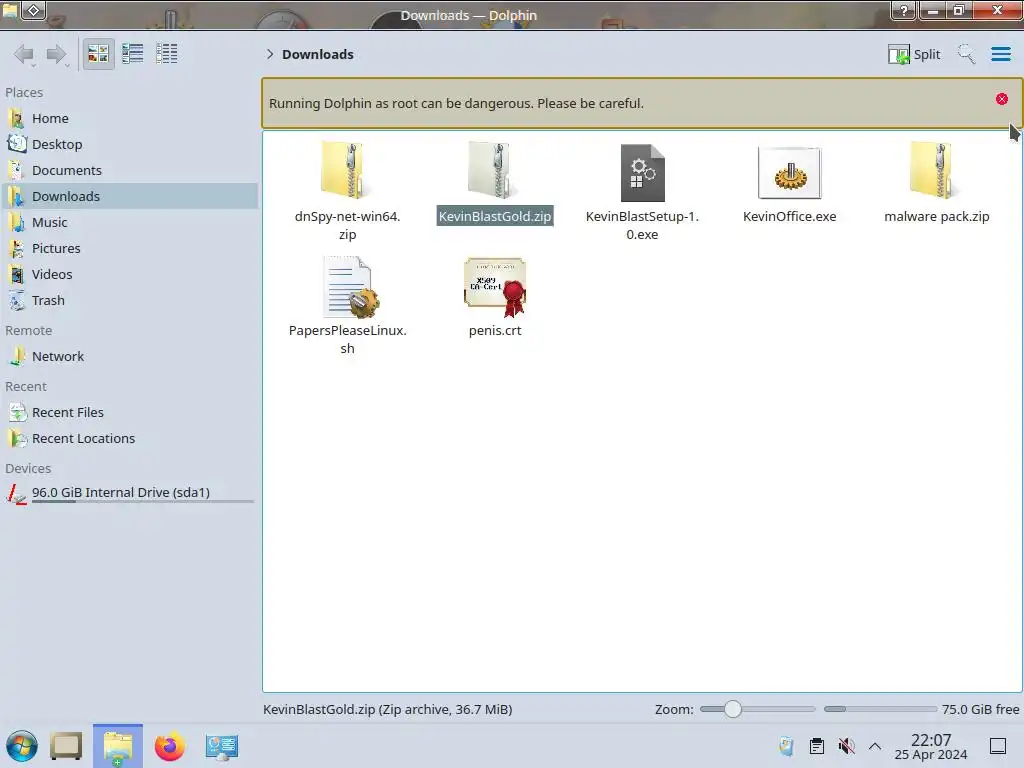Open Recent Files
Viewport: 1024px width, 768px height.
(129, 413)
